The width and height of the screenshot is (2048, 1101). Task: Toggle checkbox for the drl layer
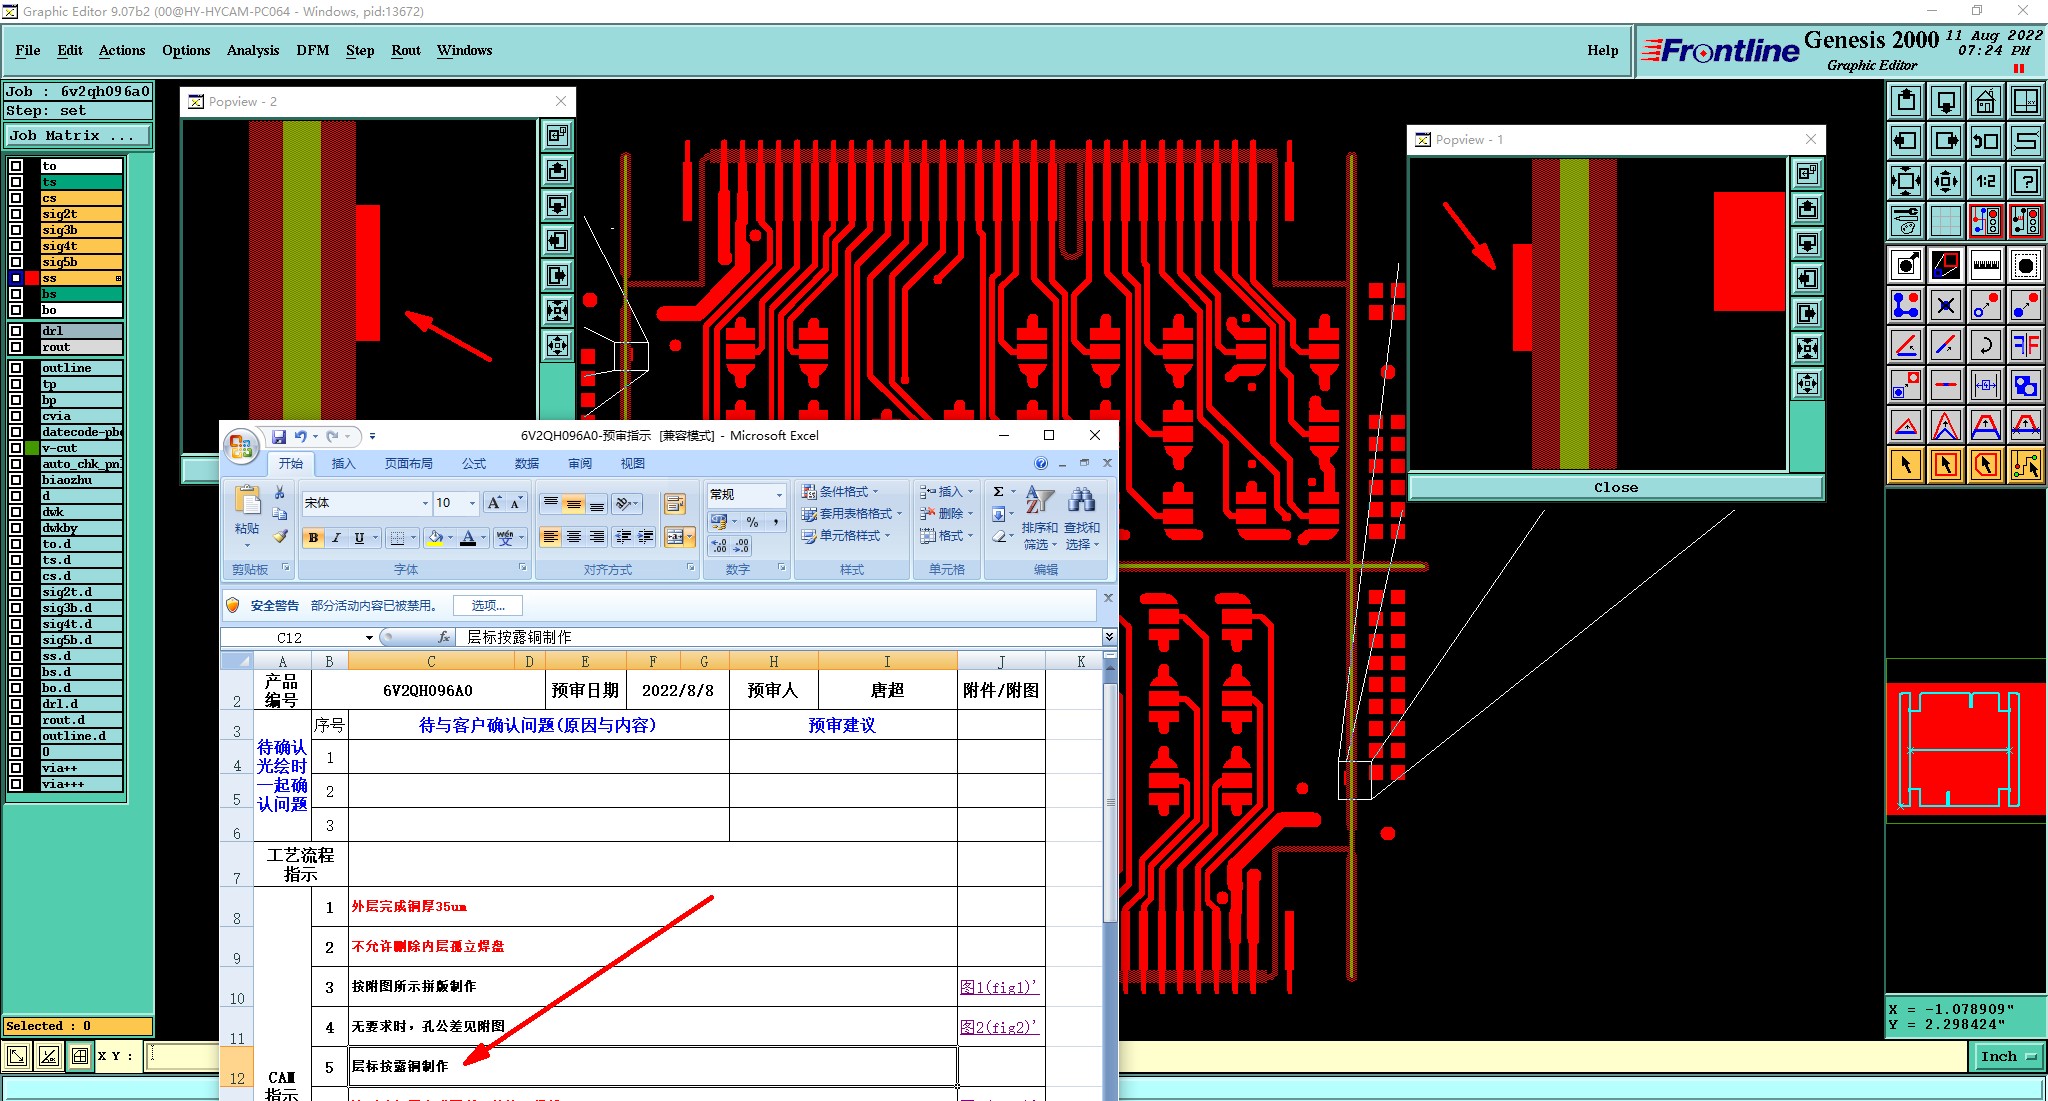tap(16, 331)
